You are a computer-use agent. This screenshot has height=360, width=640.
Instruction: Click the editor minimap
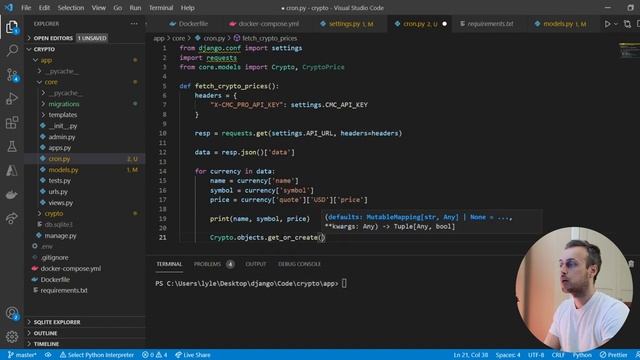(x=629, y=50)
